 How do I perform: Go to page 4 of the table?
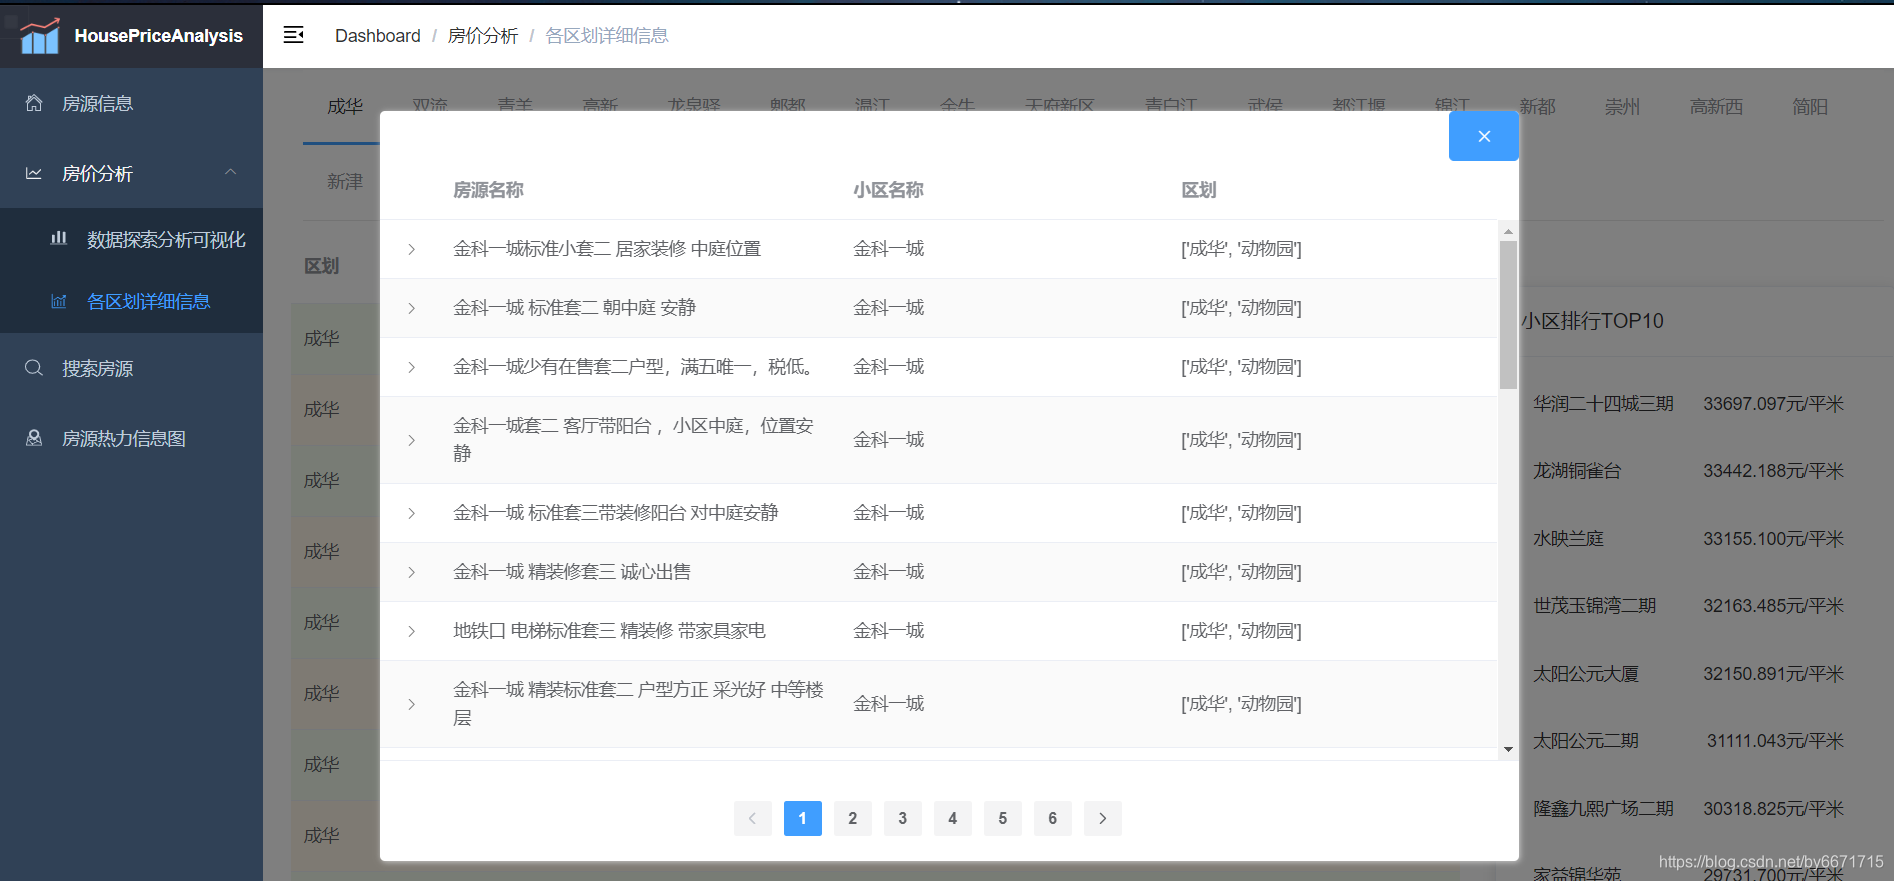pyautogui.click(x=952, y=818)
